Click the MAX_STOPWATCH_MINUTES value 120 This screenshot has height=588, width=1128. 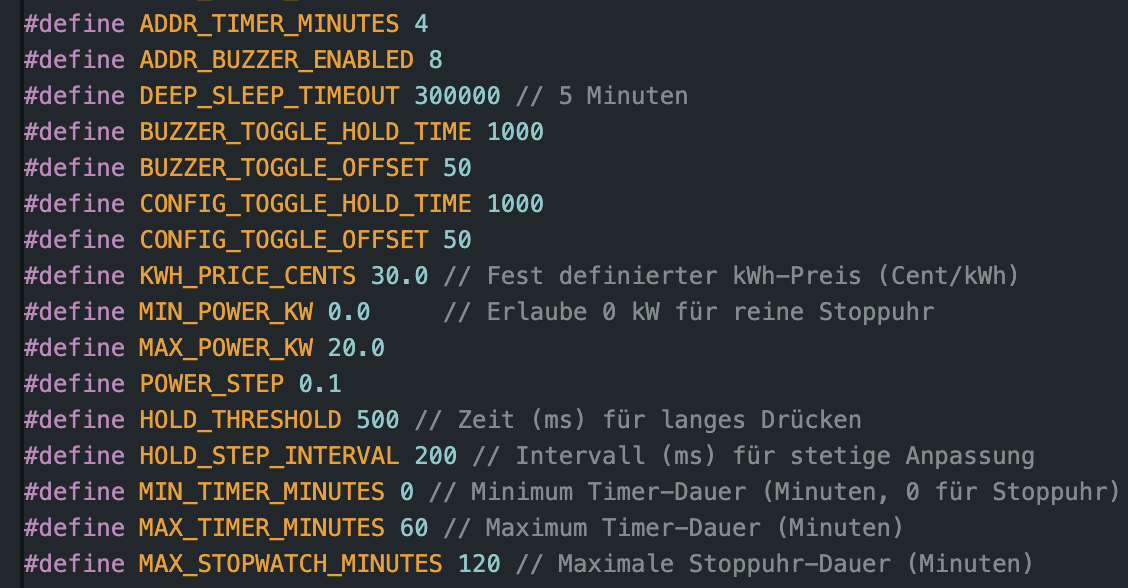[x=479, y=564]
